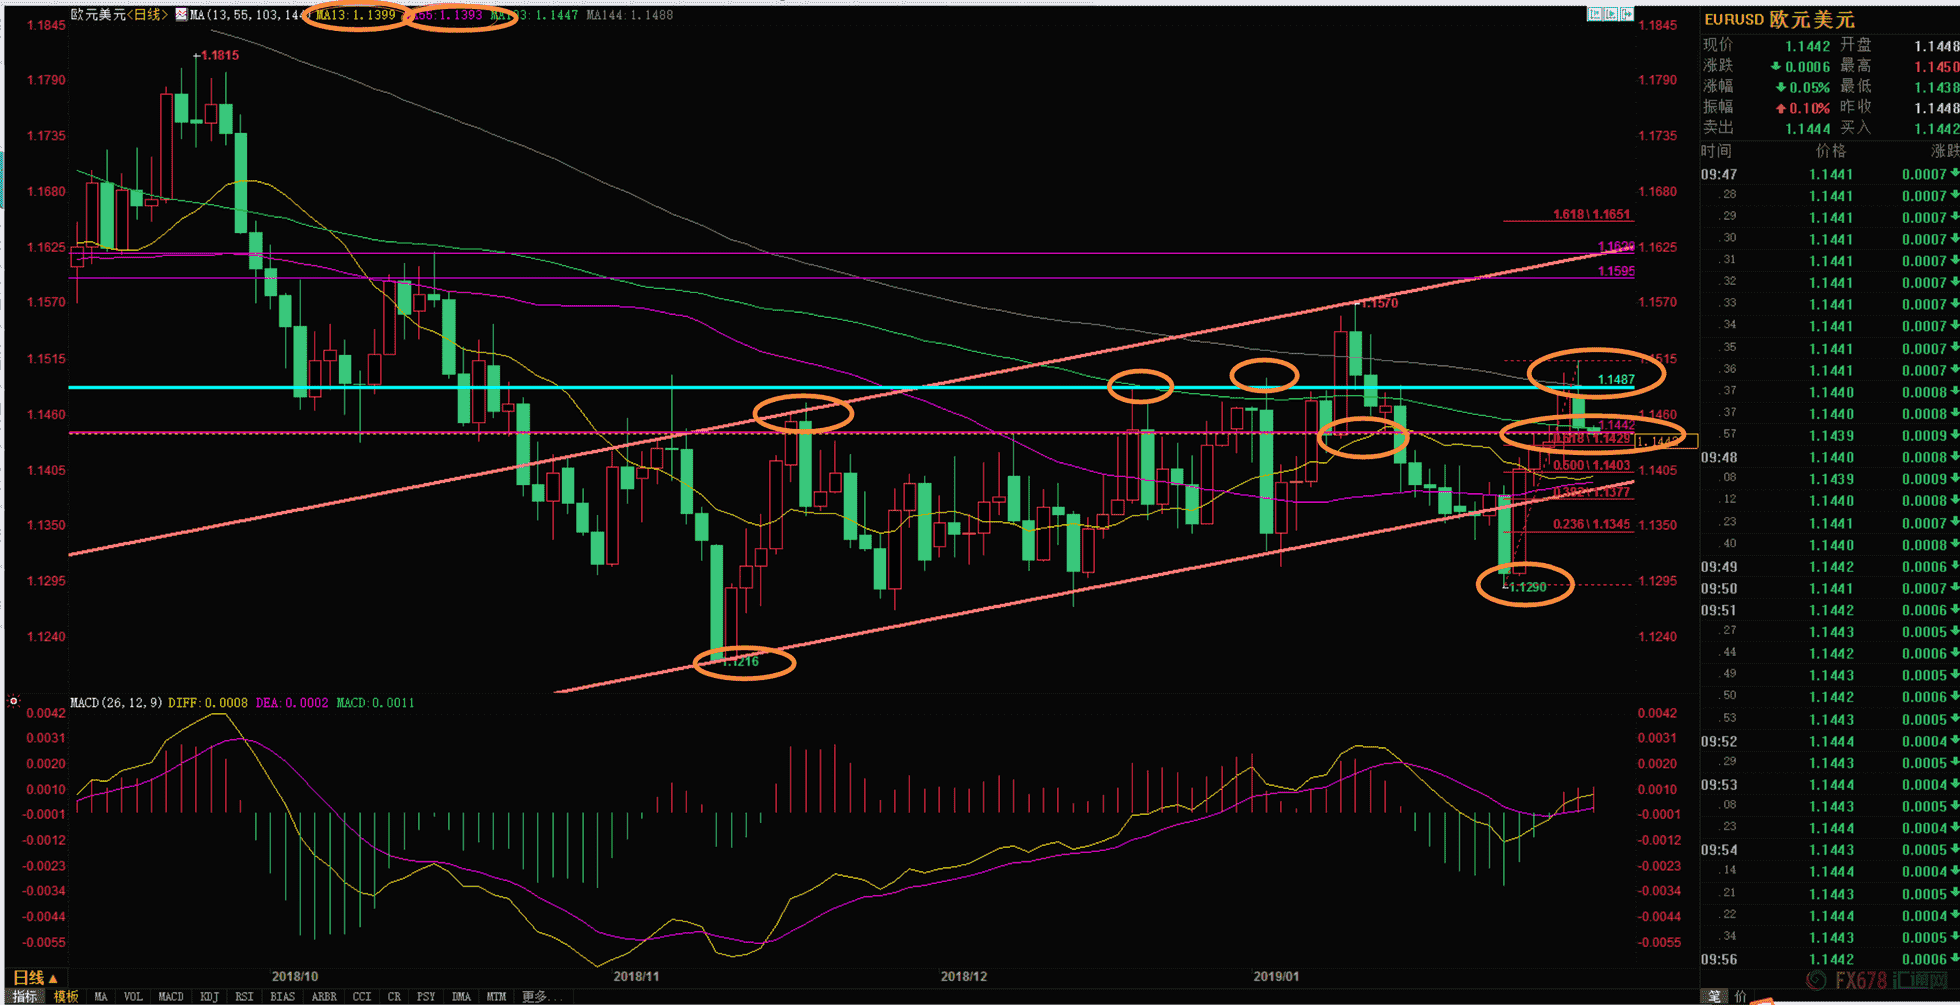Select the CCI indicator
The width and height of the screenshot is (1960, 1005).
tap(362, 997)
